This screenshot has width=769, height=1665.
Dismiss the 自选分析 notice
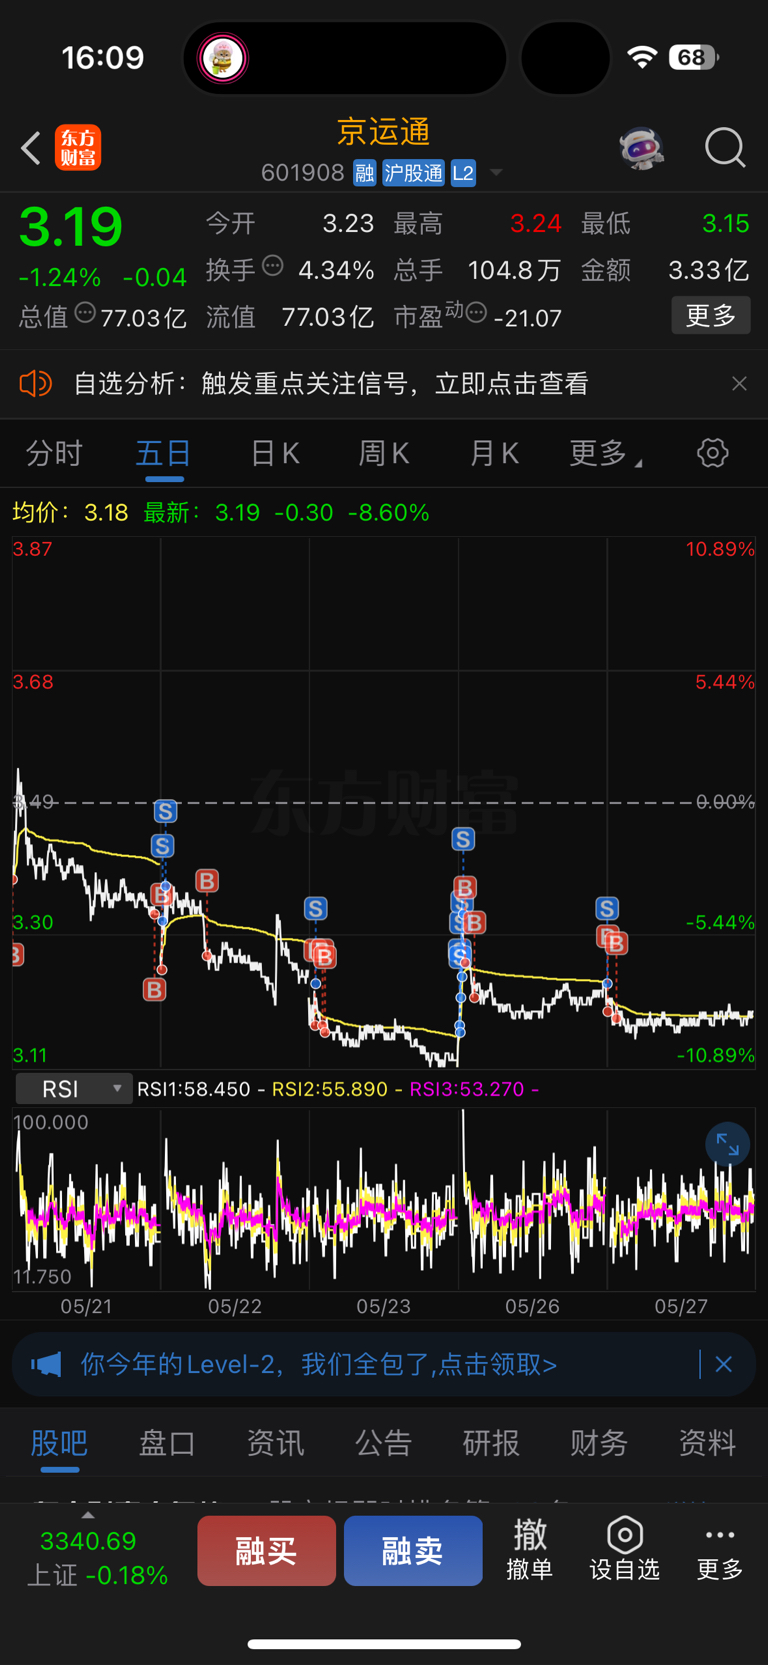coord(739,384)
